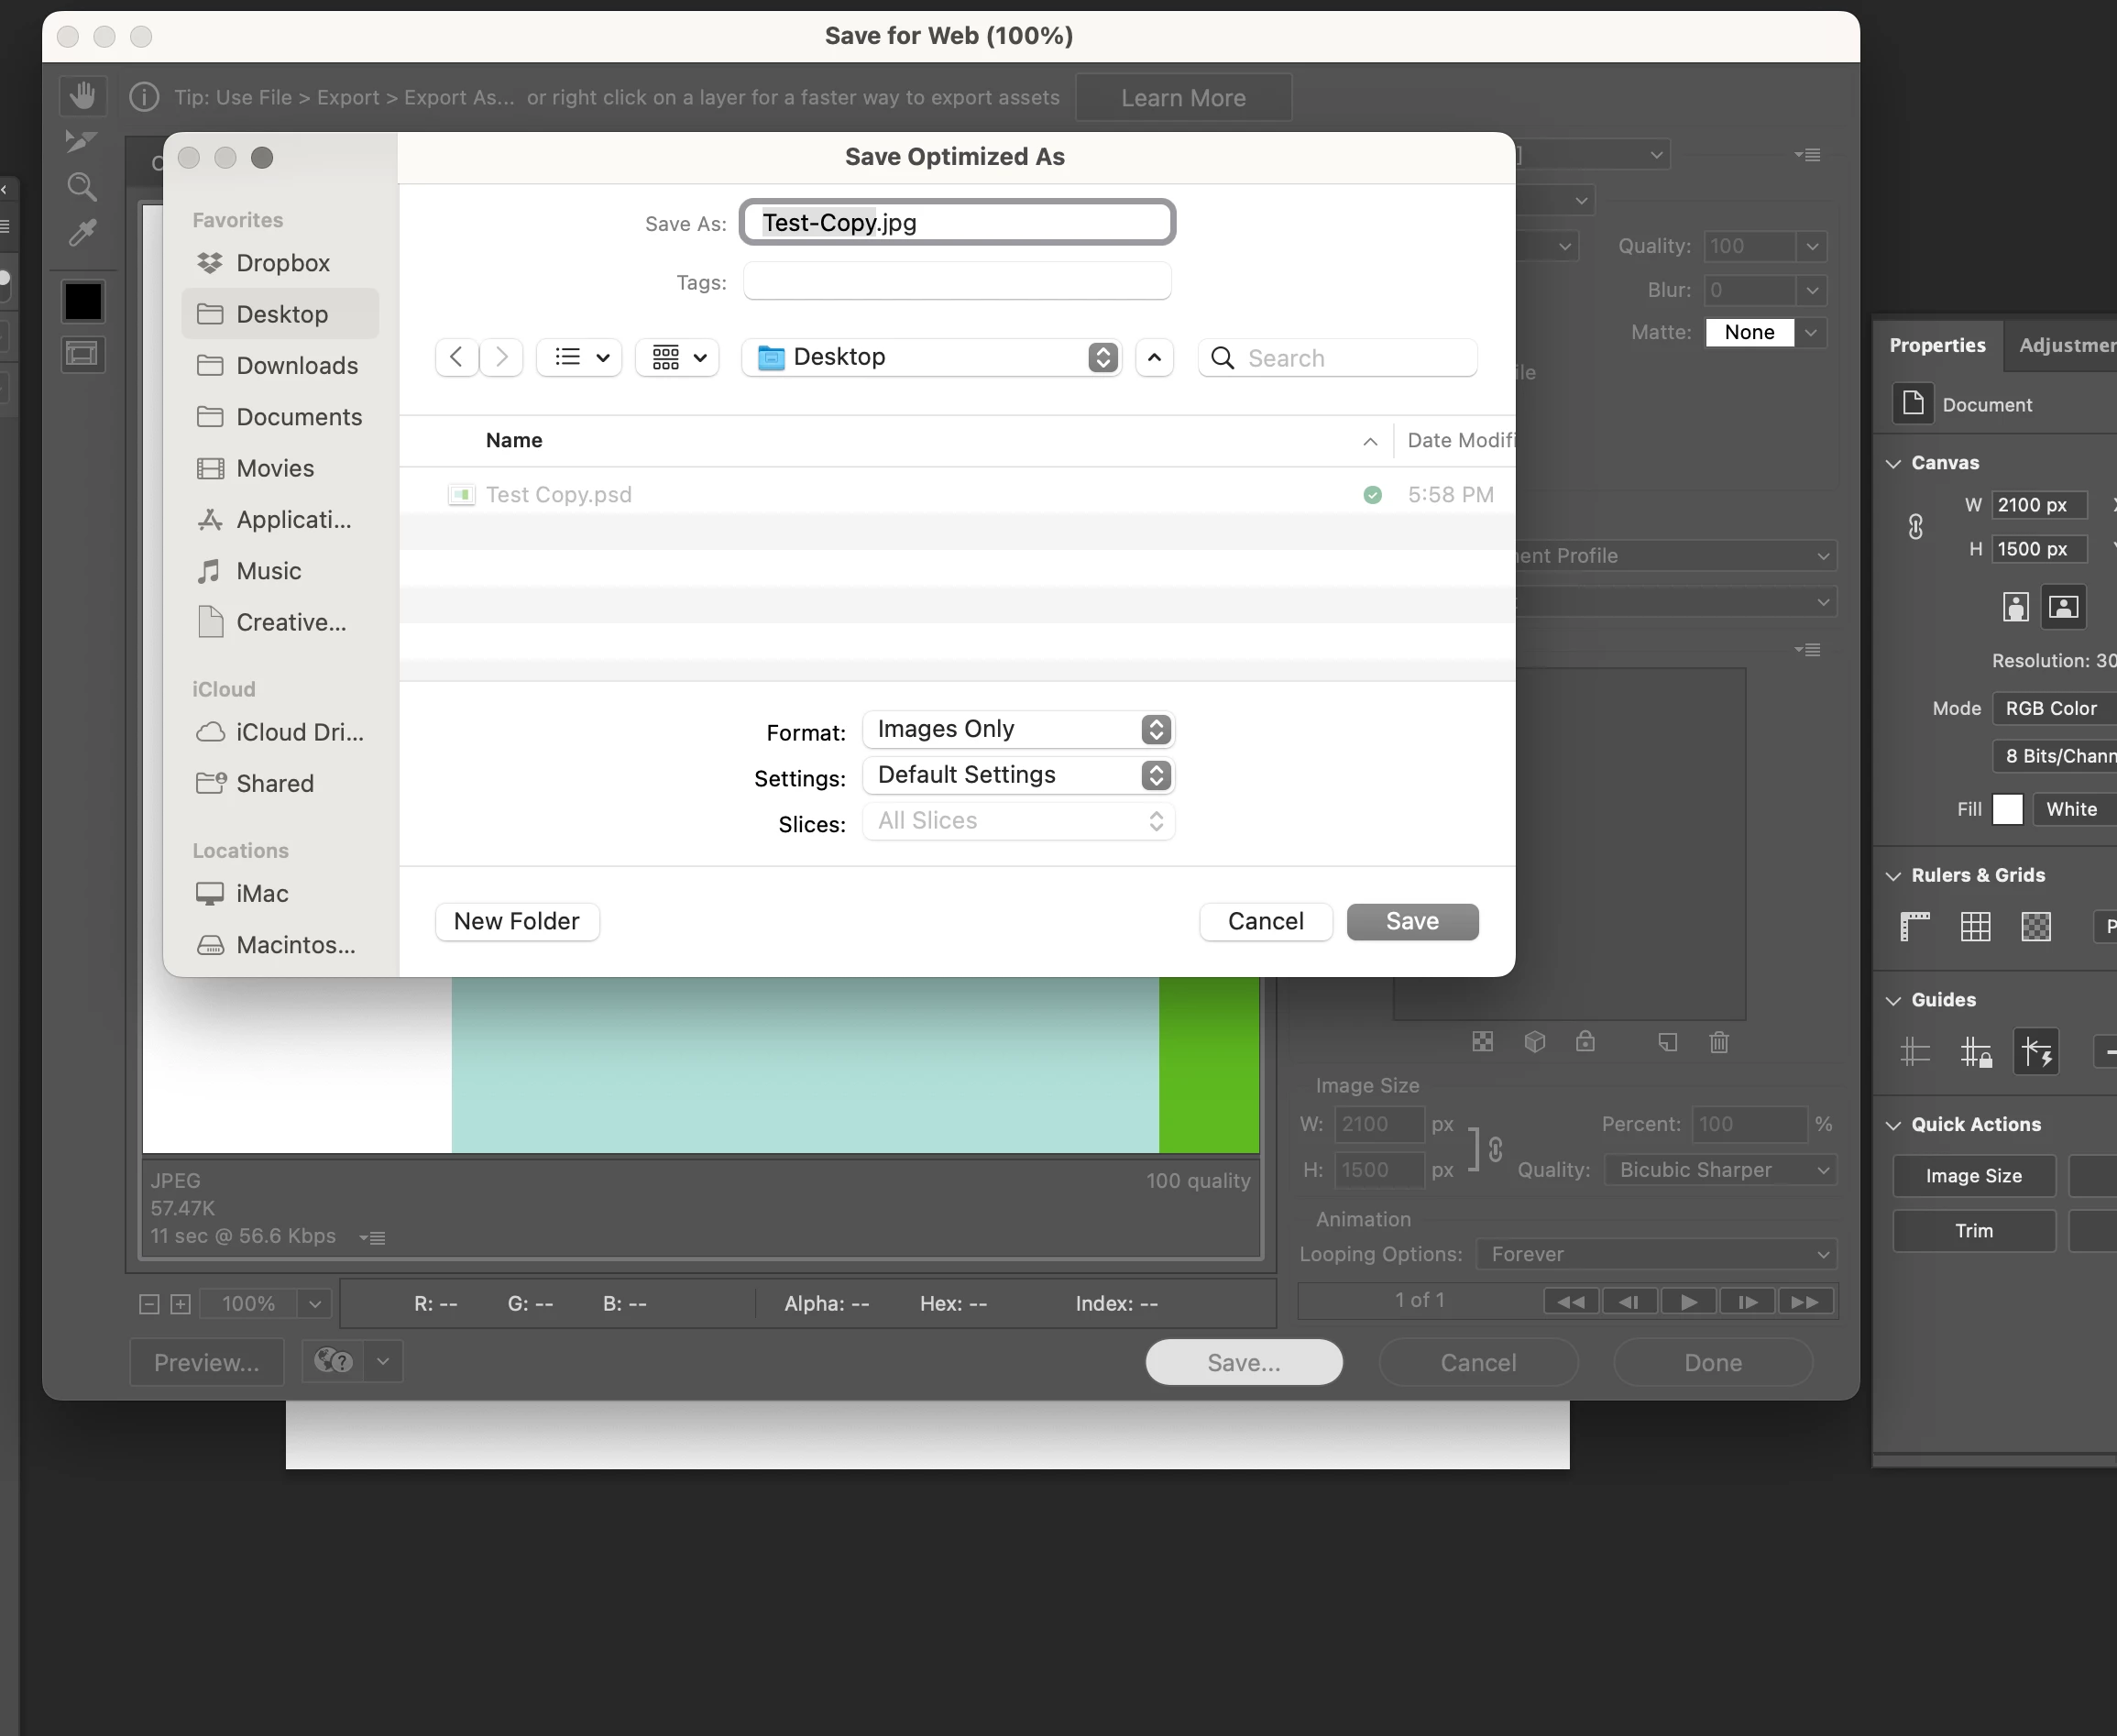
Task: Select the Eyedropper tool
Action: (x=82, y=233)
